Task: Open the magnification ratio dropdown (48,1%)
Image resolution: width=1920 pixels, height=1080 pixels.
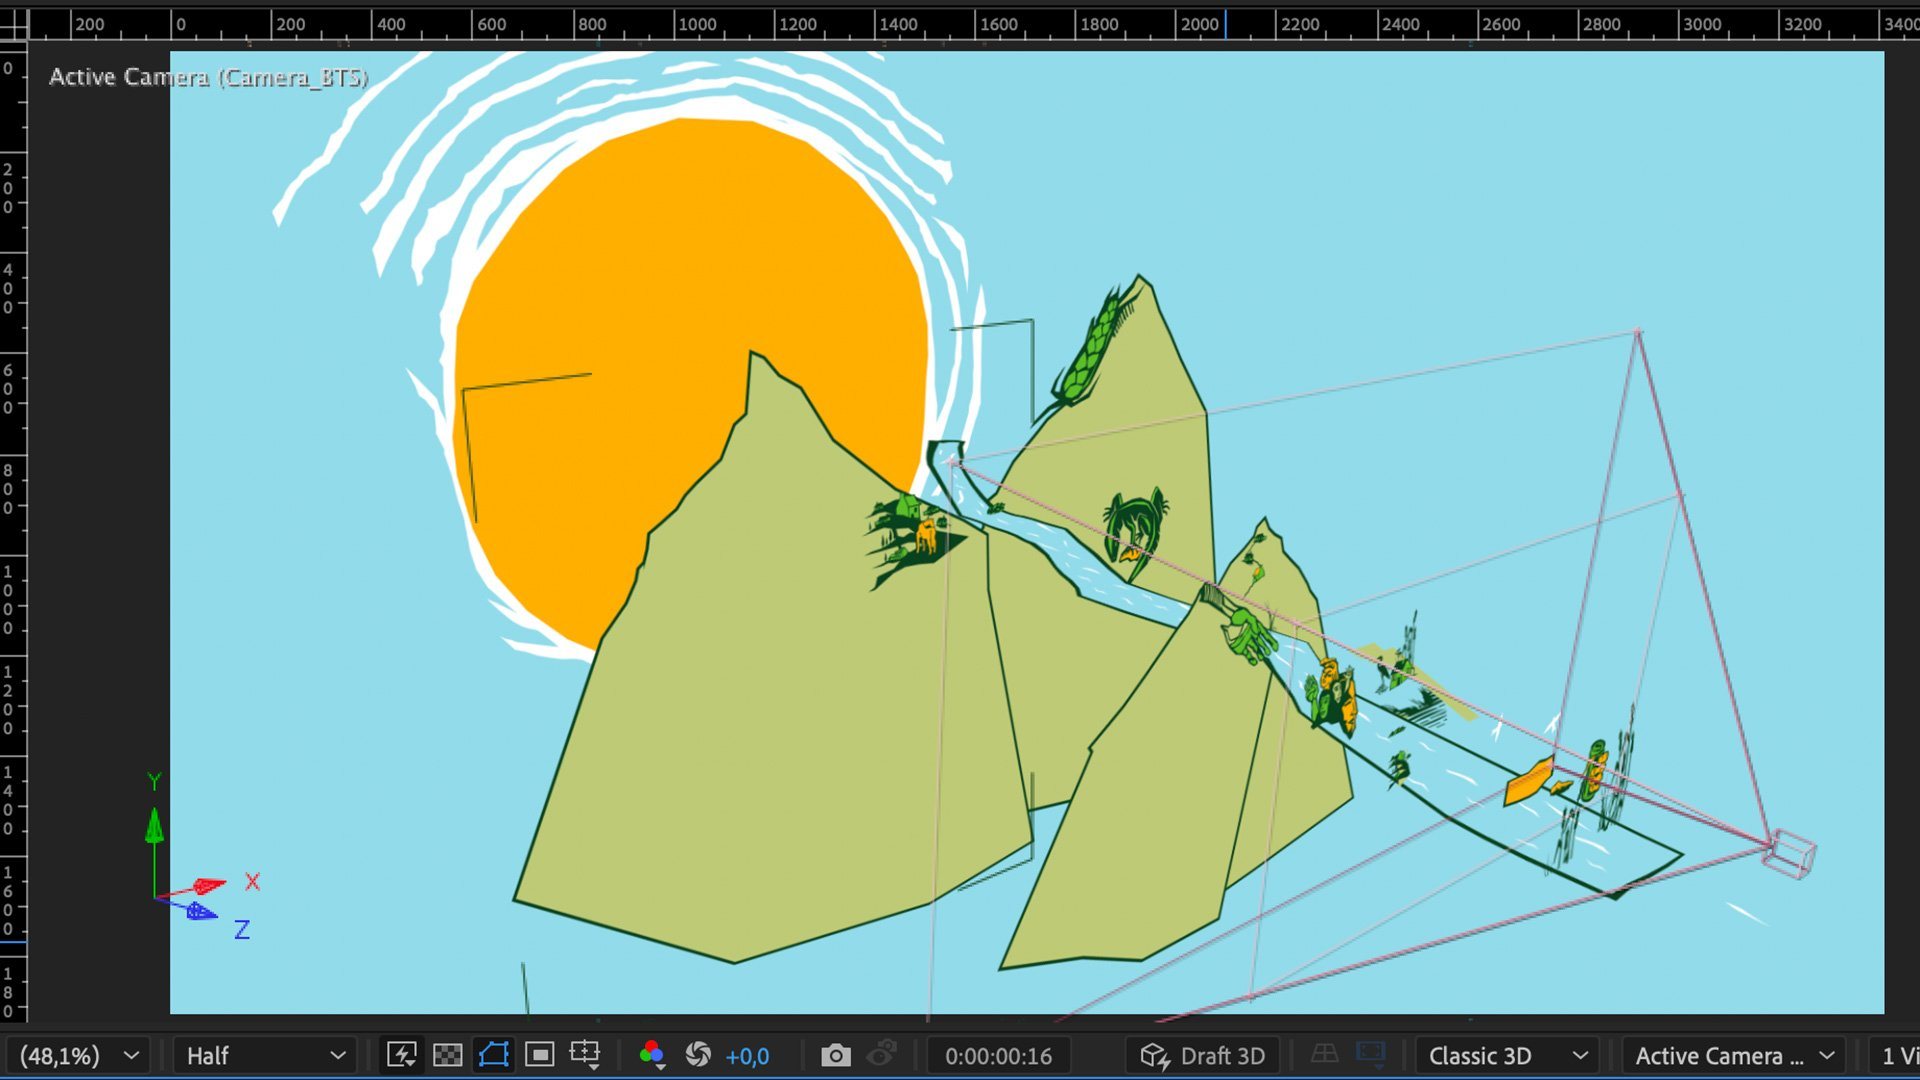Action: pos(78,1056)
